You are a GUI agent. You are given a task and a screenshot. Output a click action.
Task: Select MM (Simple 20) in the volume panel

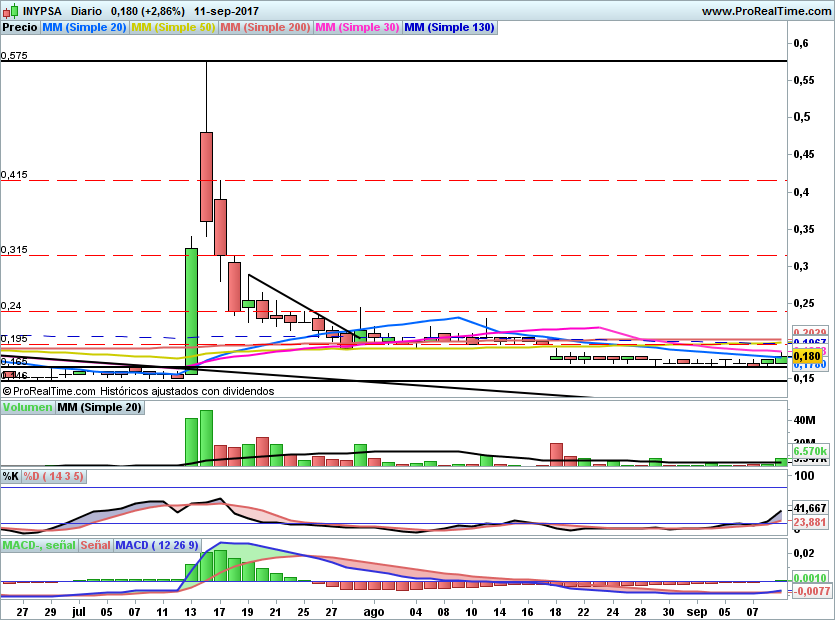coord(99,408)
